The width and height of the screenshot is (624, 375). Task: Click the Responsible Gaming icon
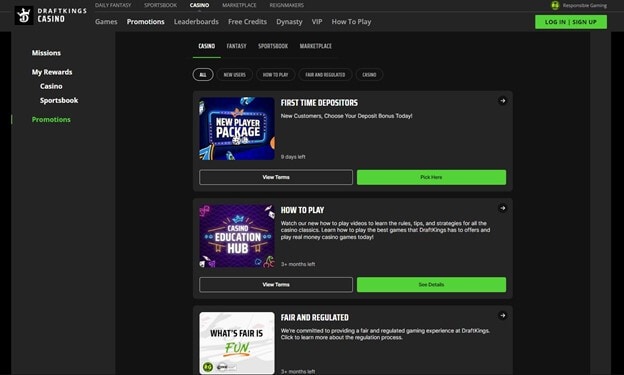[x=555, y=5]
